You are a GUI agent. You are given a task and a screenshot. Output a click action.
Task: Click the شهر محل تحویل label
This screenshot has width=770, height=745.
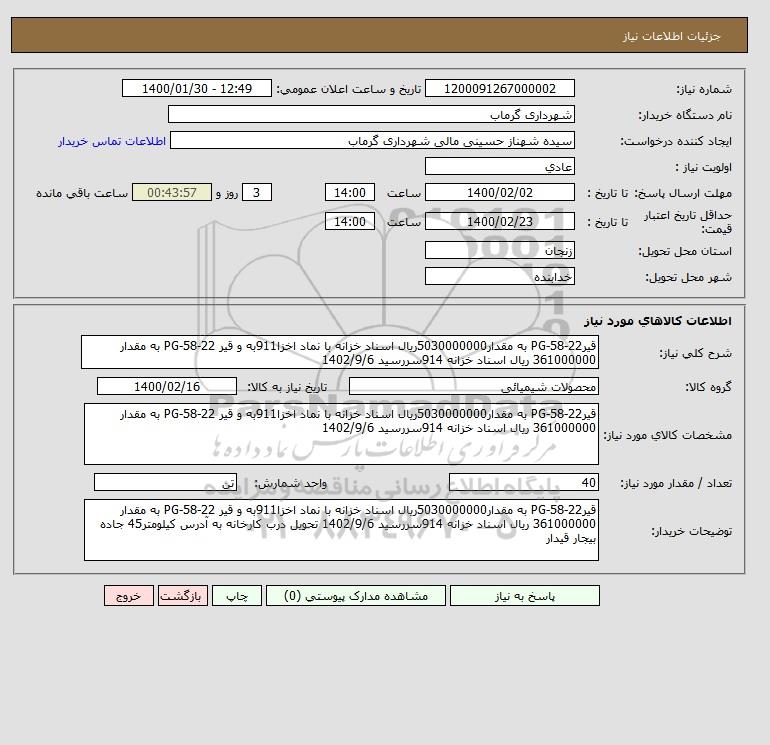(x=688, y=277)
